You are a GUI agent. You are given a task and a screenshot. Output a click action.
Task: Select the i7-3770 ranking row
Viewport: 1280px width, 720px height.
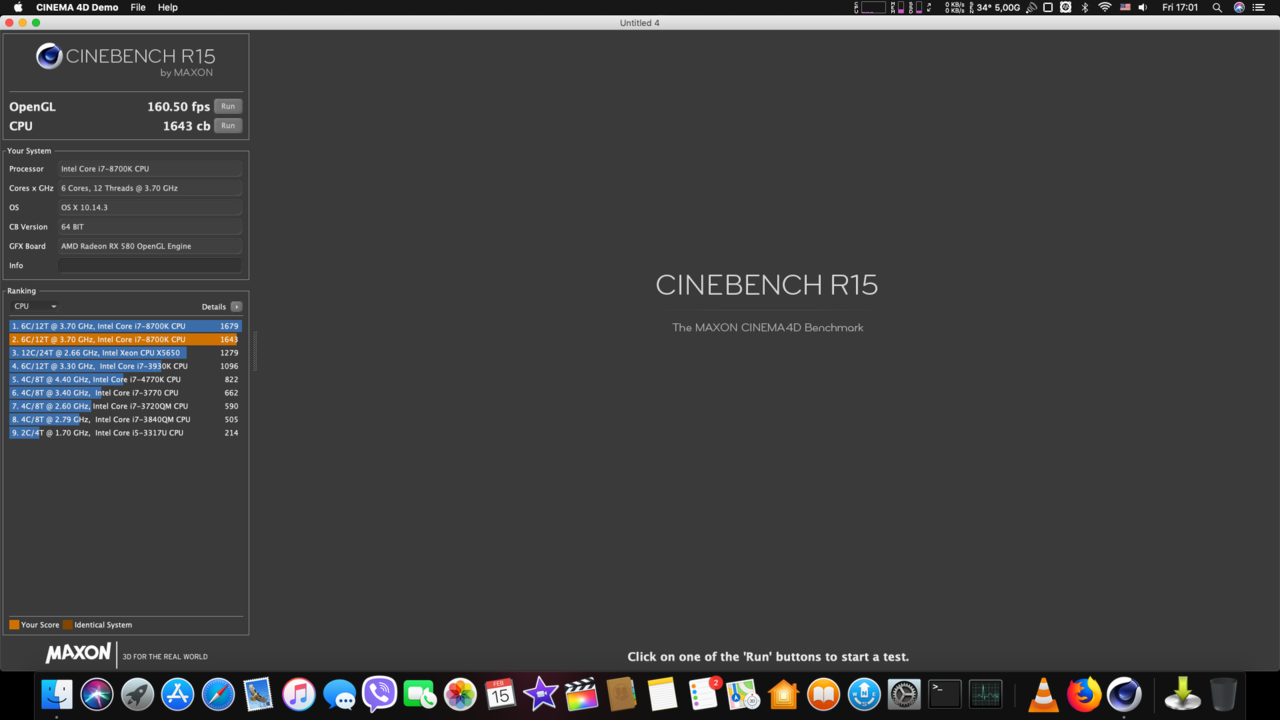click(x=126, y=393)
